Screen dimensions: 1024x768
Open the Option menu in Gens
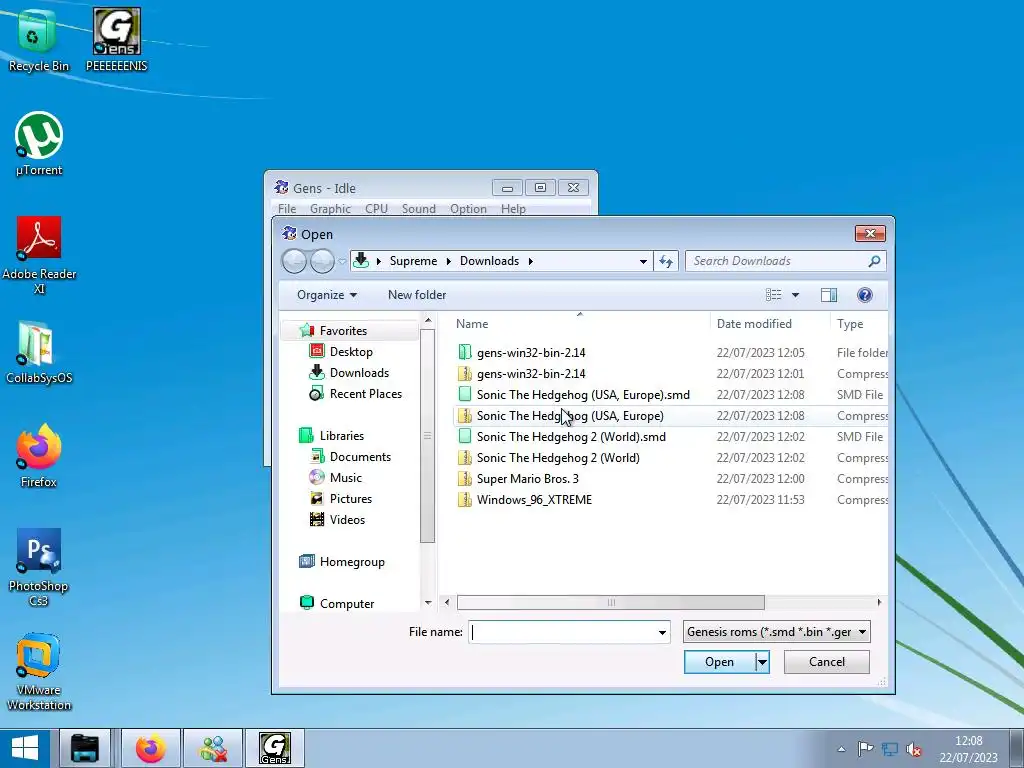(468, 209)
